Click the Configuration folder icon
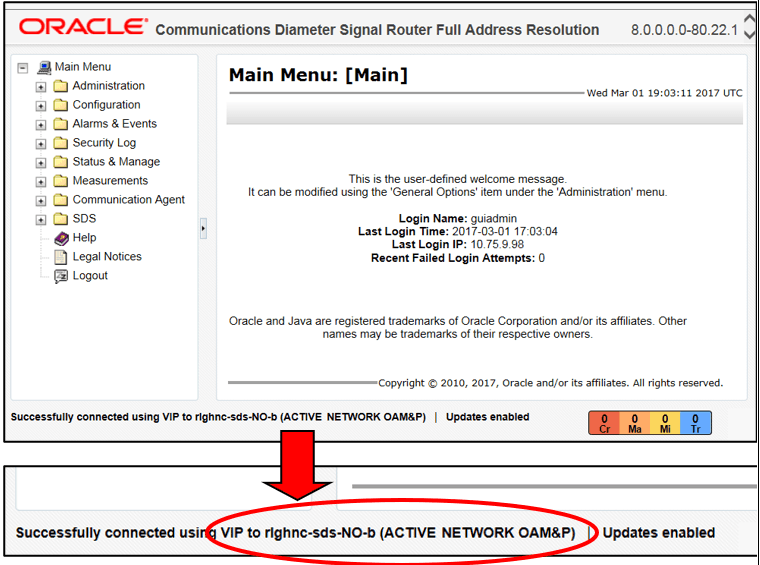 tap(61, 105)
